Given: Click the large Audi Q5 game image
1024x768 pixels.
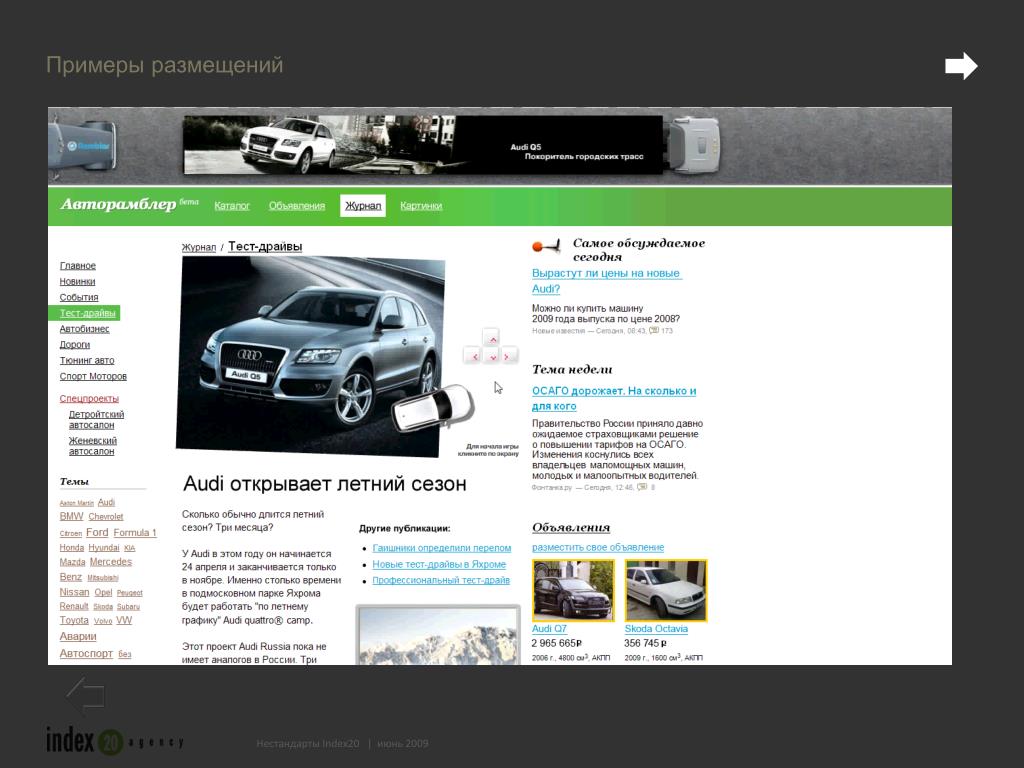Looking at the screenshot, I should click(x=310, y=357).
